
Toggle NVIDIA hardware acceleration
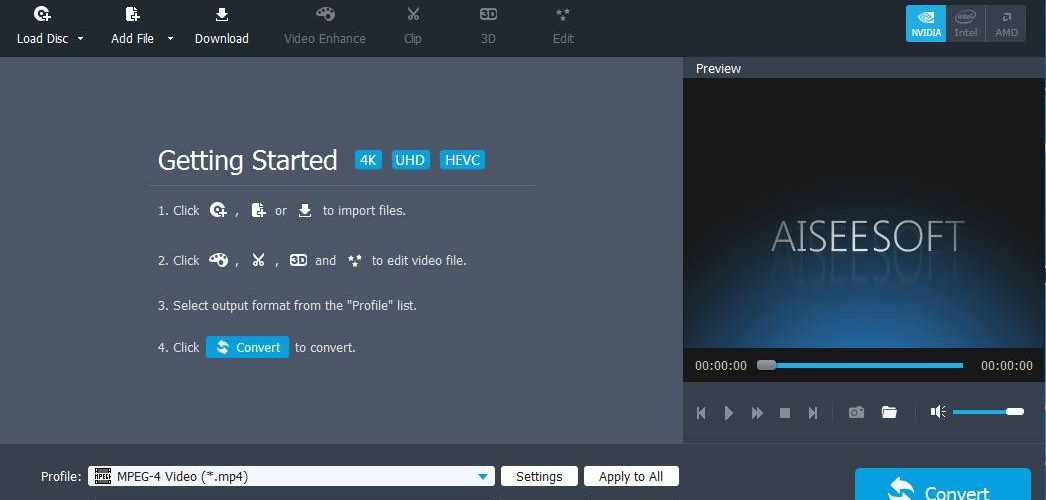926,23
